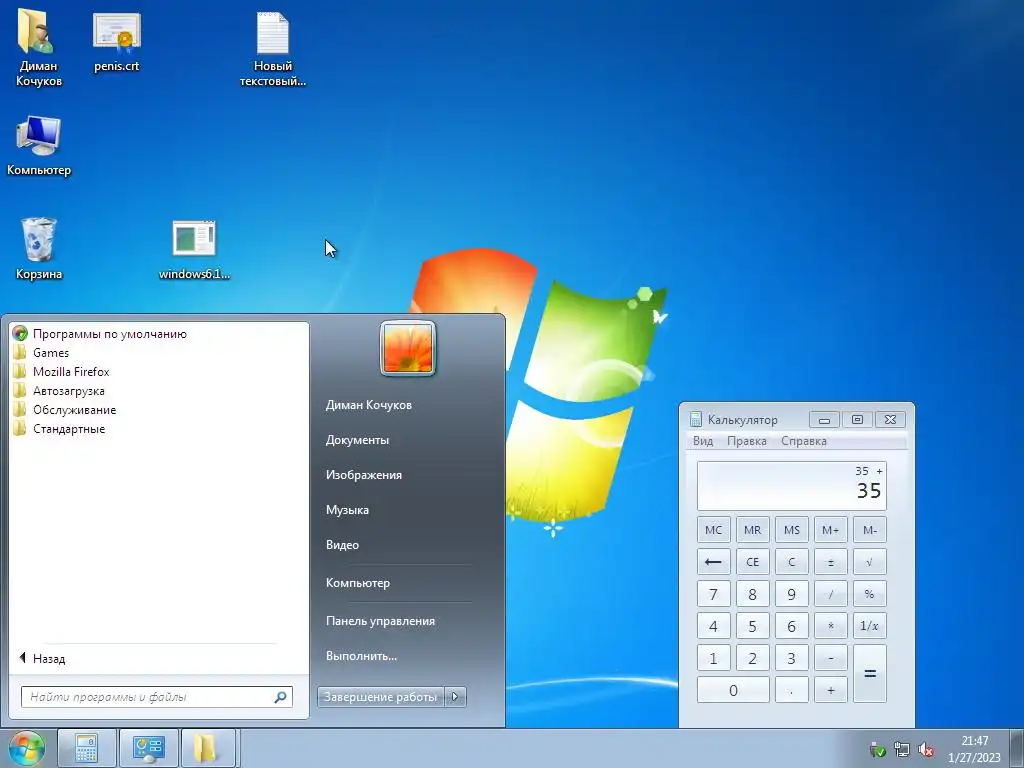The height and width of the screenshot is (768, 1024).
Task: Click digit 0 on the calculator
Action: tap(733, 690)
